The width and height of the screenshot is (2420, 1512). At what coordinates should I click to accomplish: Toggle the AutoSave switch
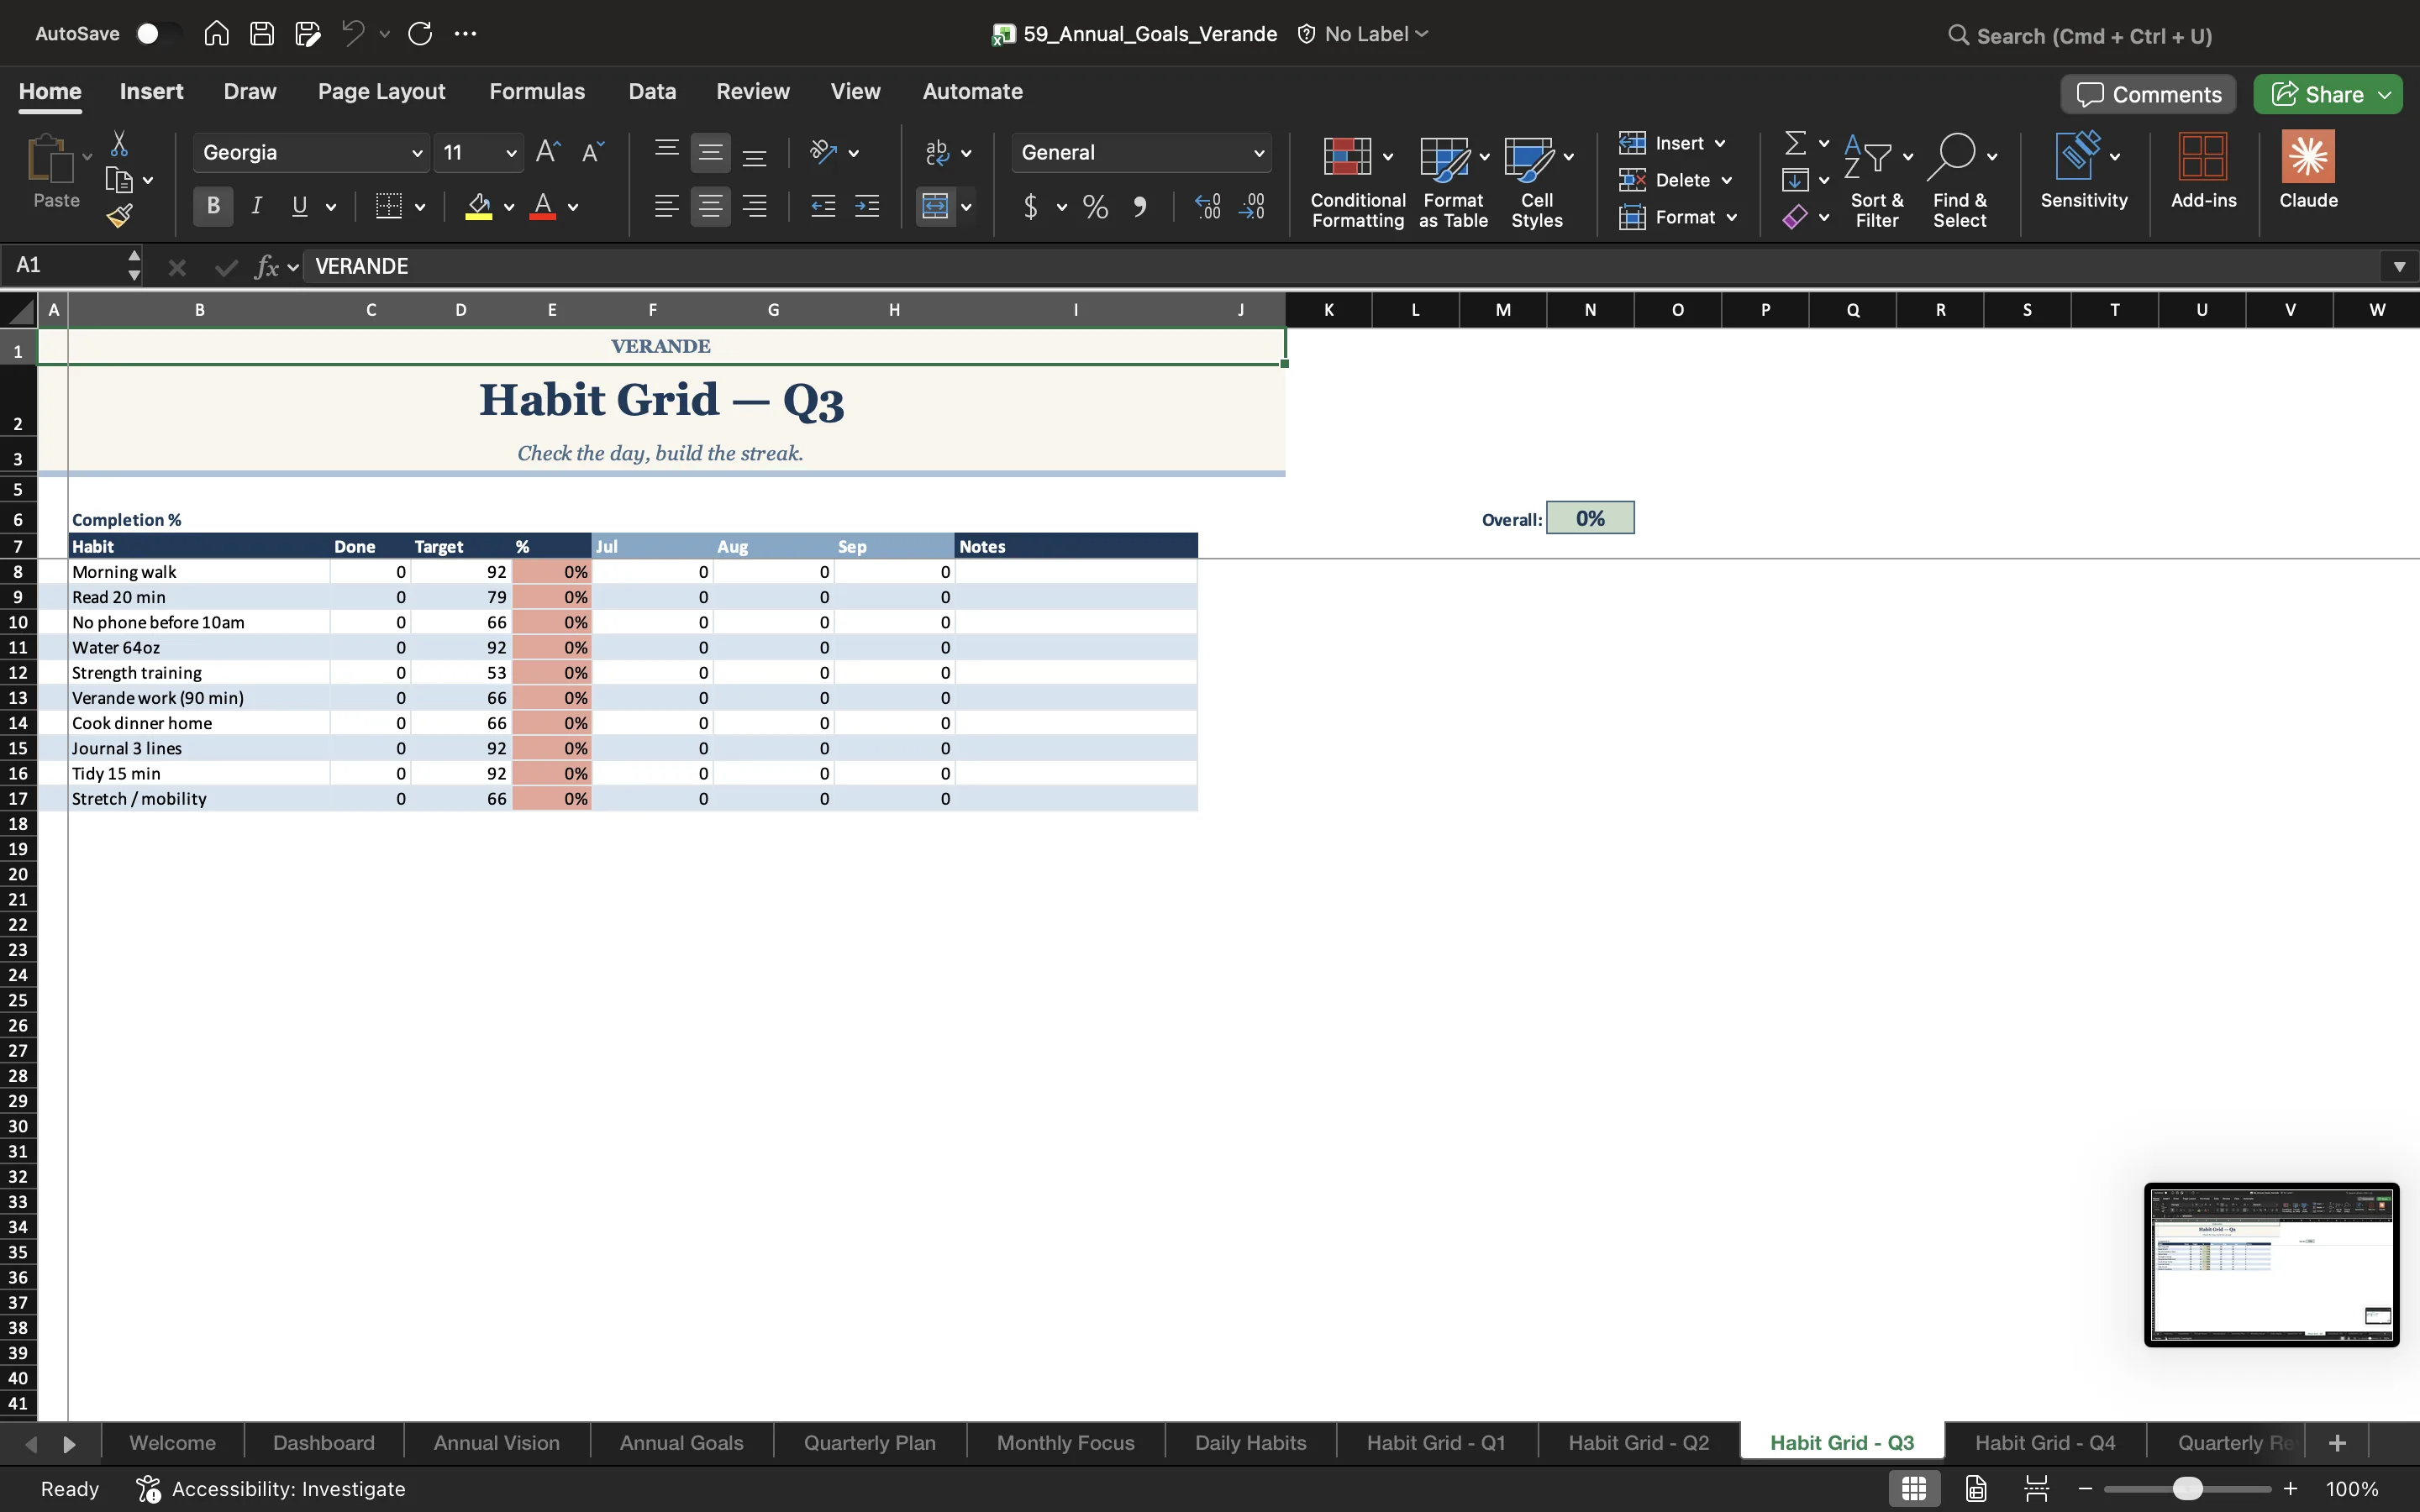click(x=157, y=34)
